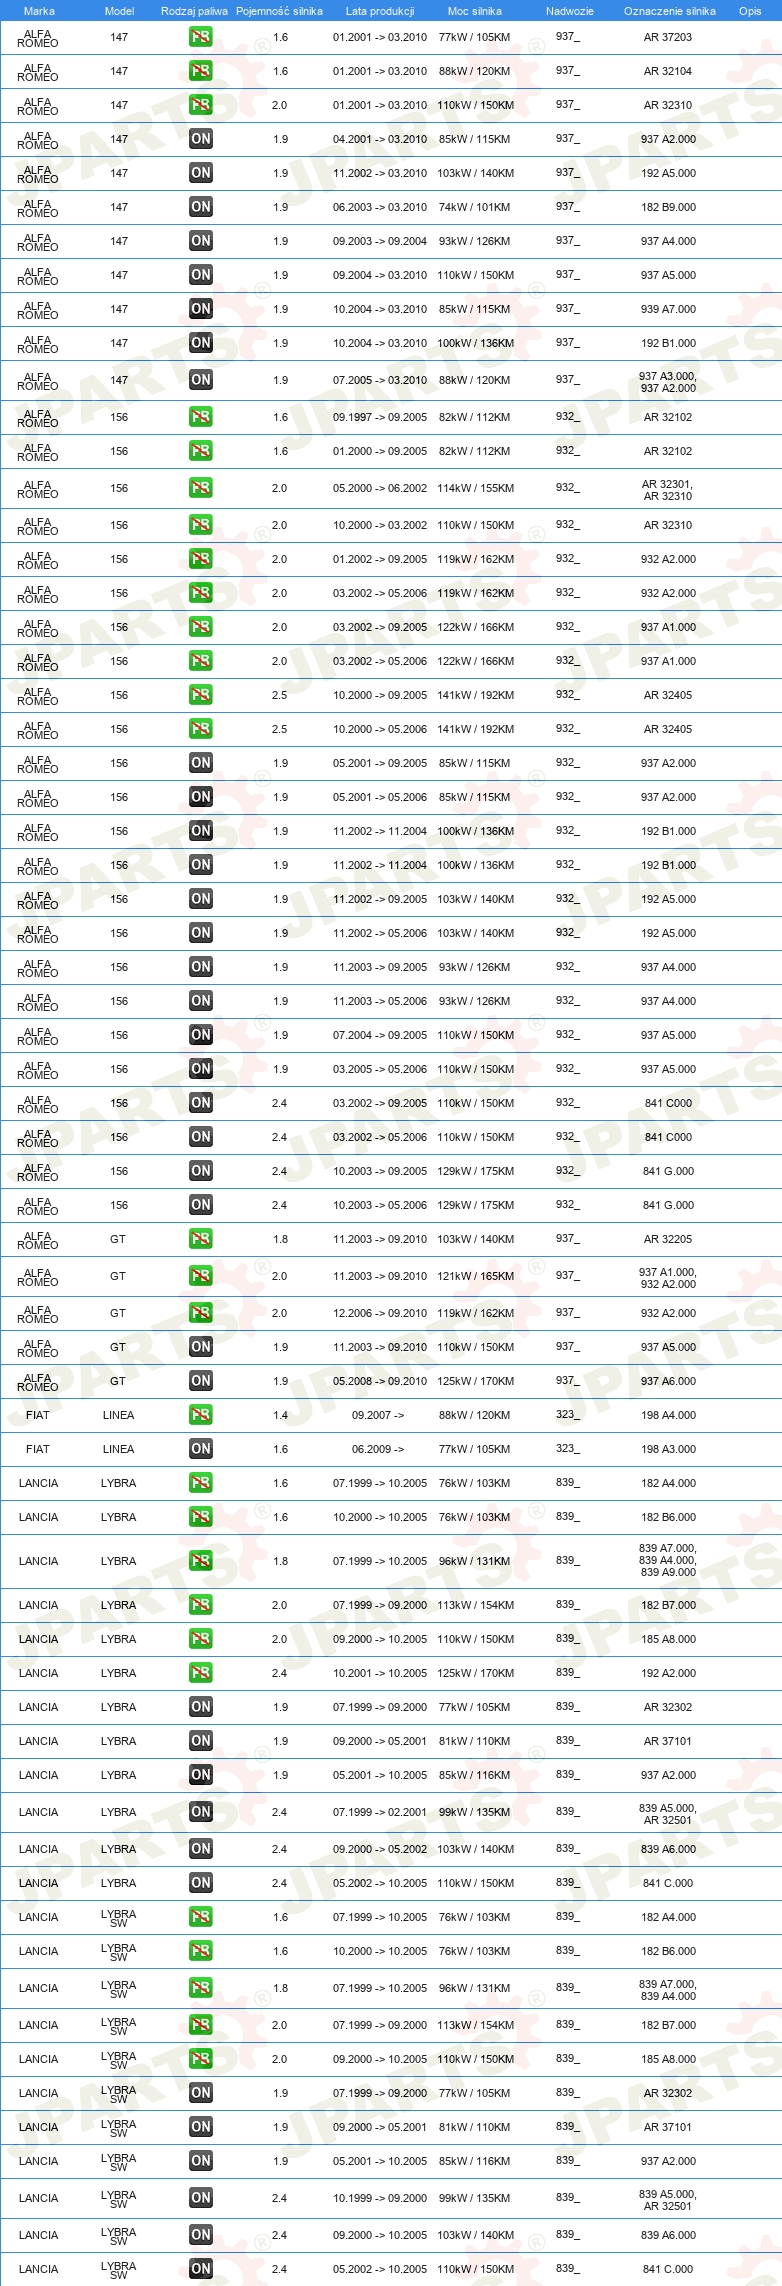The height and width of the screenshot is (2286, 782).
Task: Select engine codes AR 32301, AR 32310
Action: [x=667, y=490]
